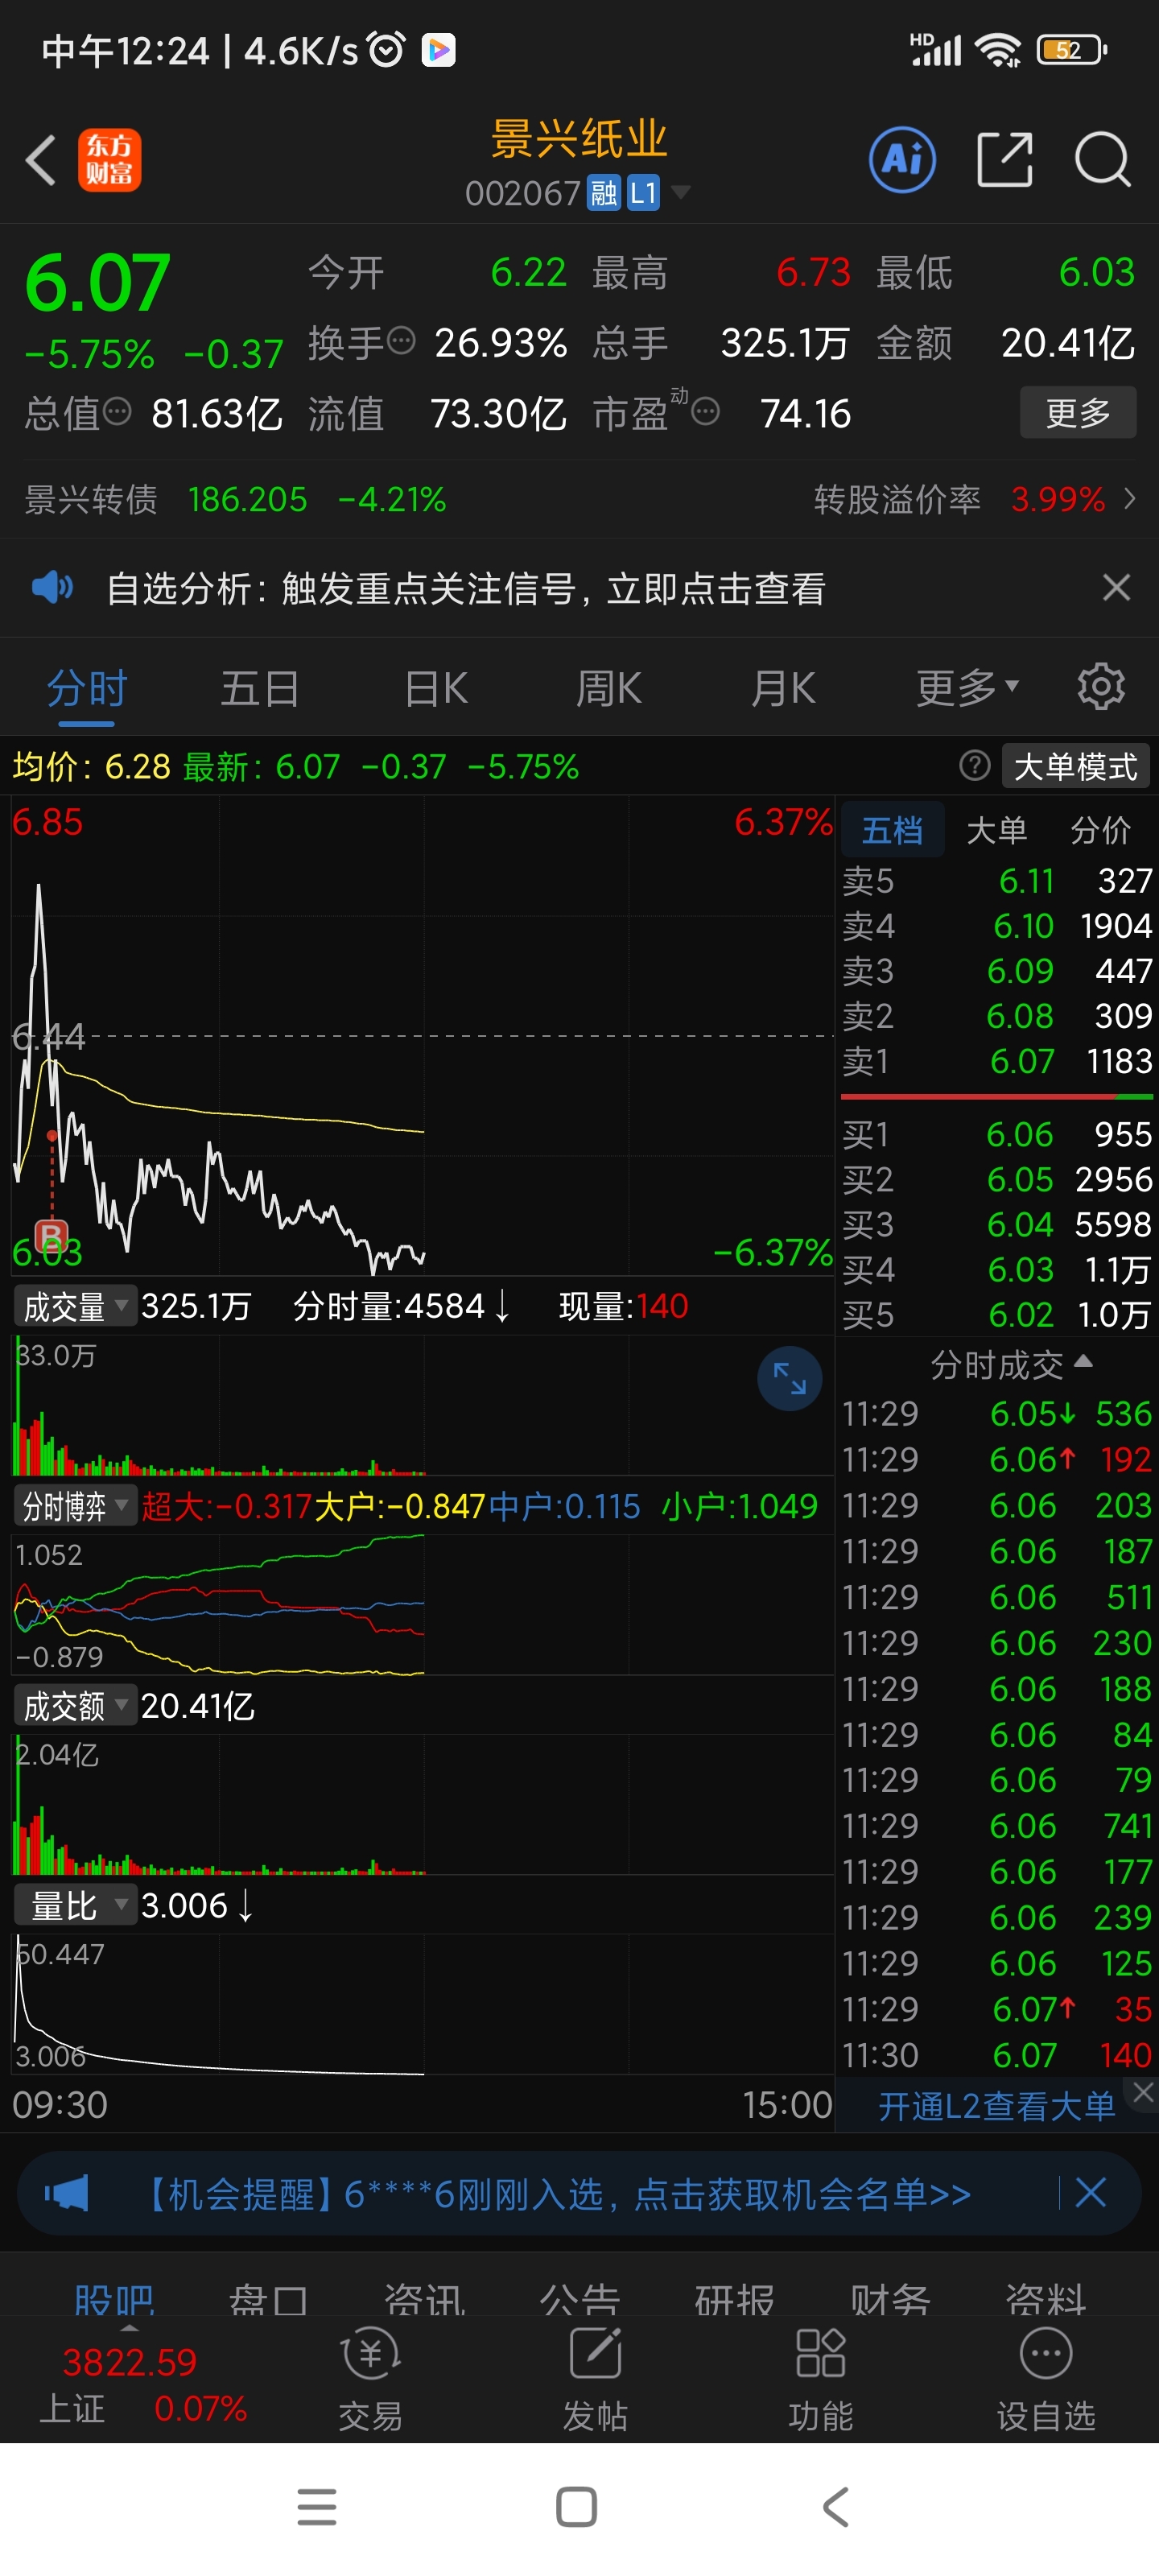Tap the megaphone icon in 机会提醒 banner

(66, 2194)
